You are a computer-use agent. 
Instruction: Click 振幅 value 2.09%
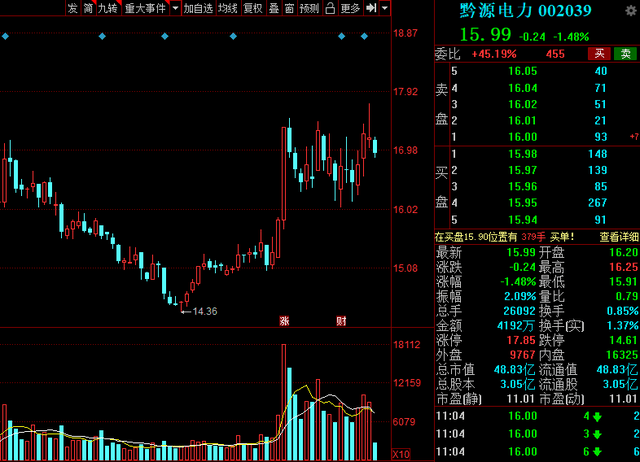[x=520, y=296]
